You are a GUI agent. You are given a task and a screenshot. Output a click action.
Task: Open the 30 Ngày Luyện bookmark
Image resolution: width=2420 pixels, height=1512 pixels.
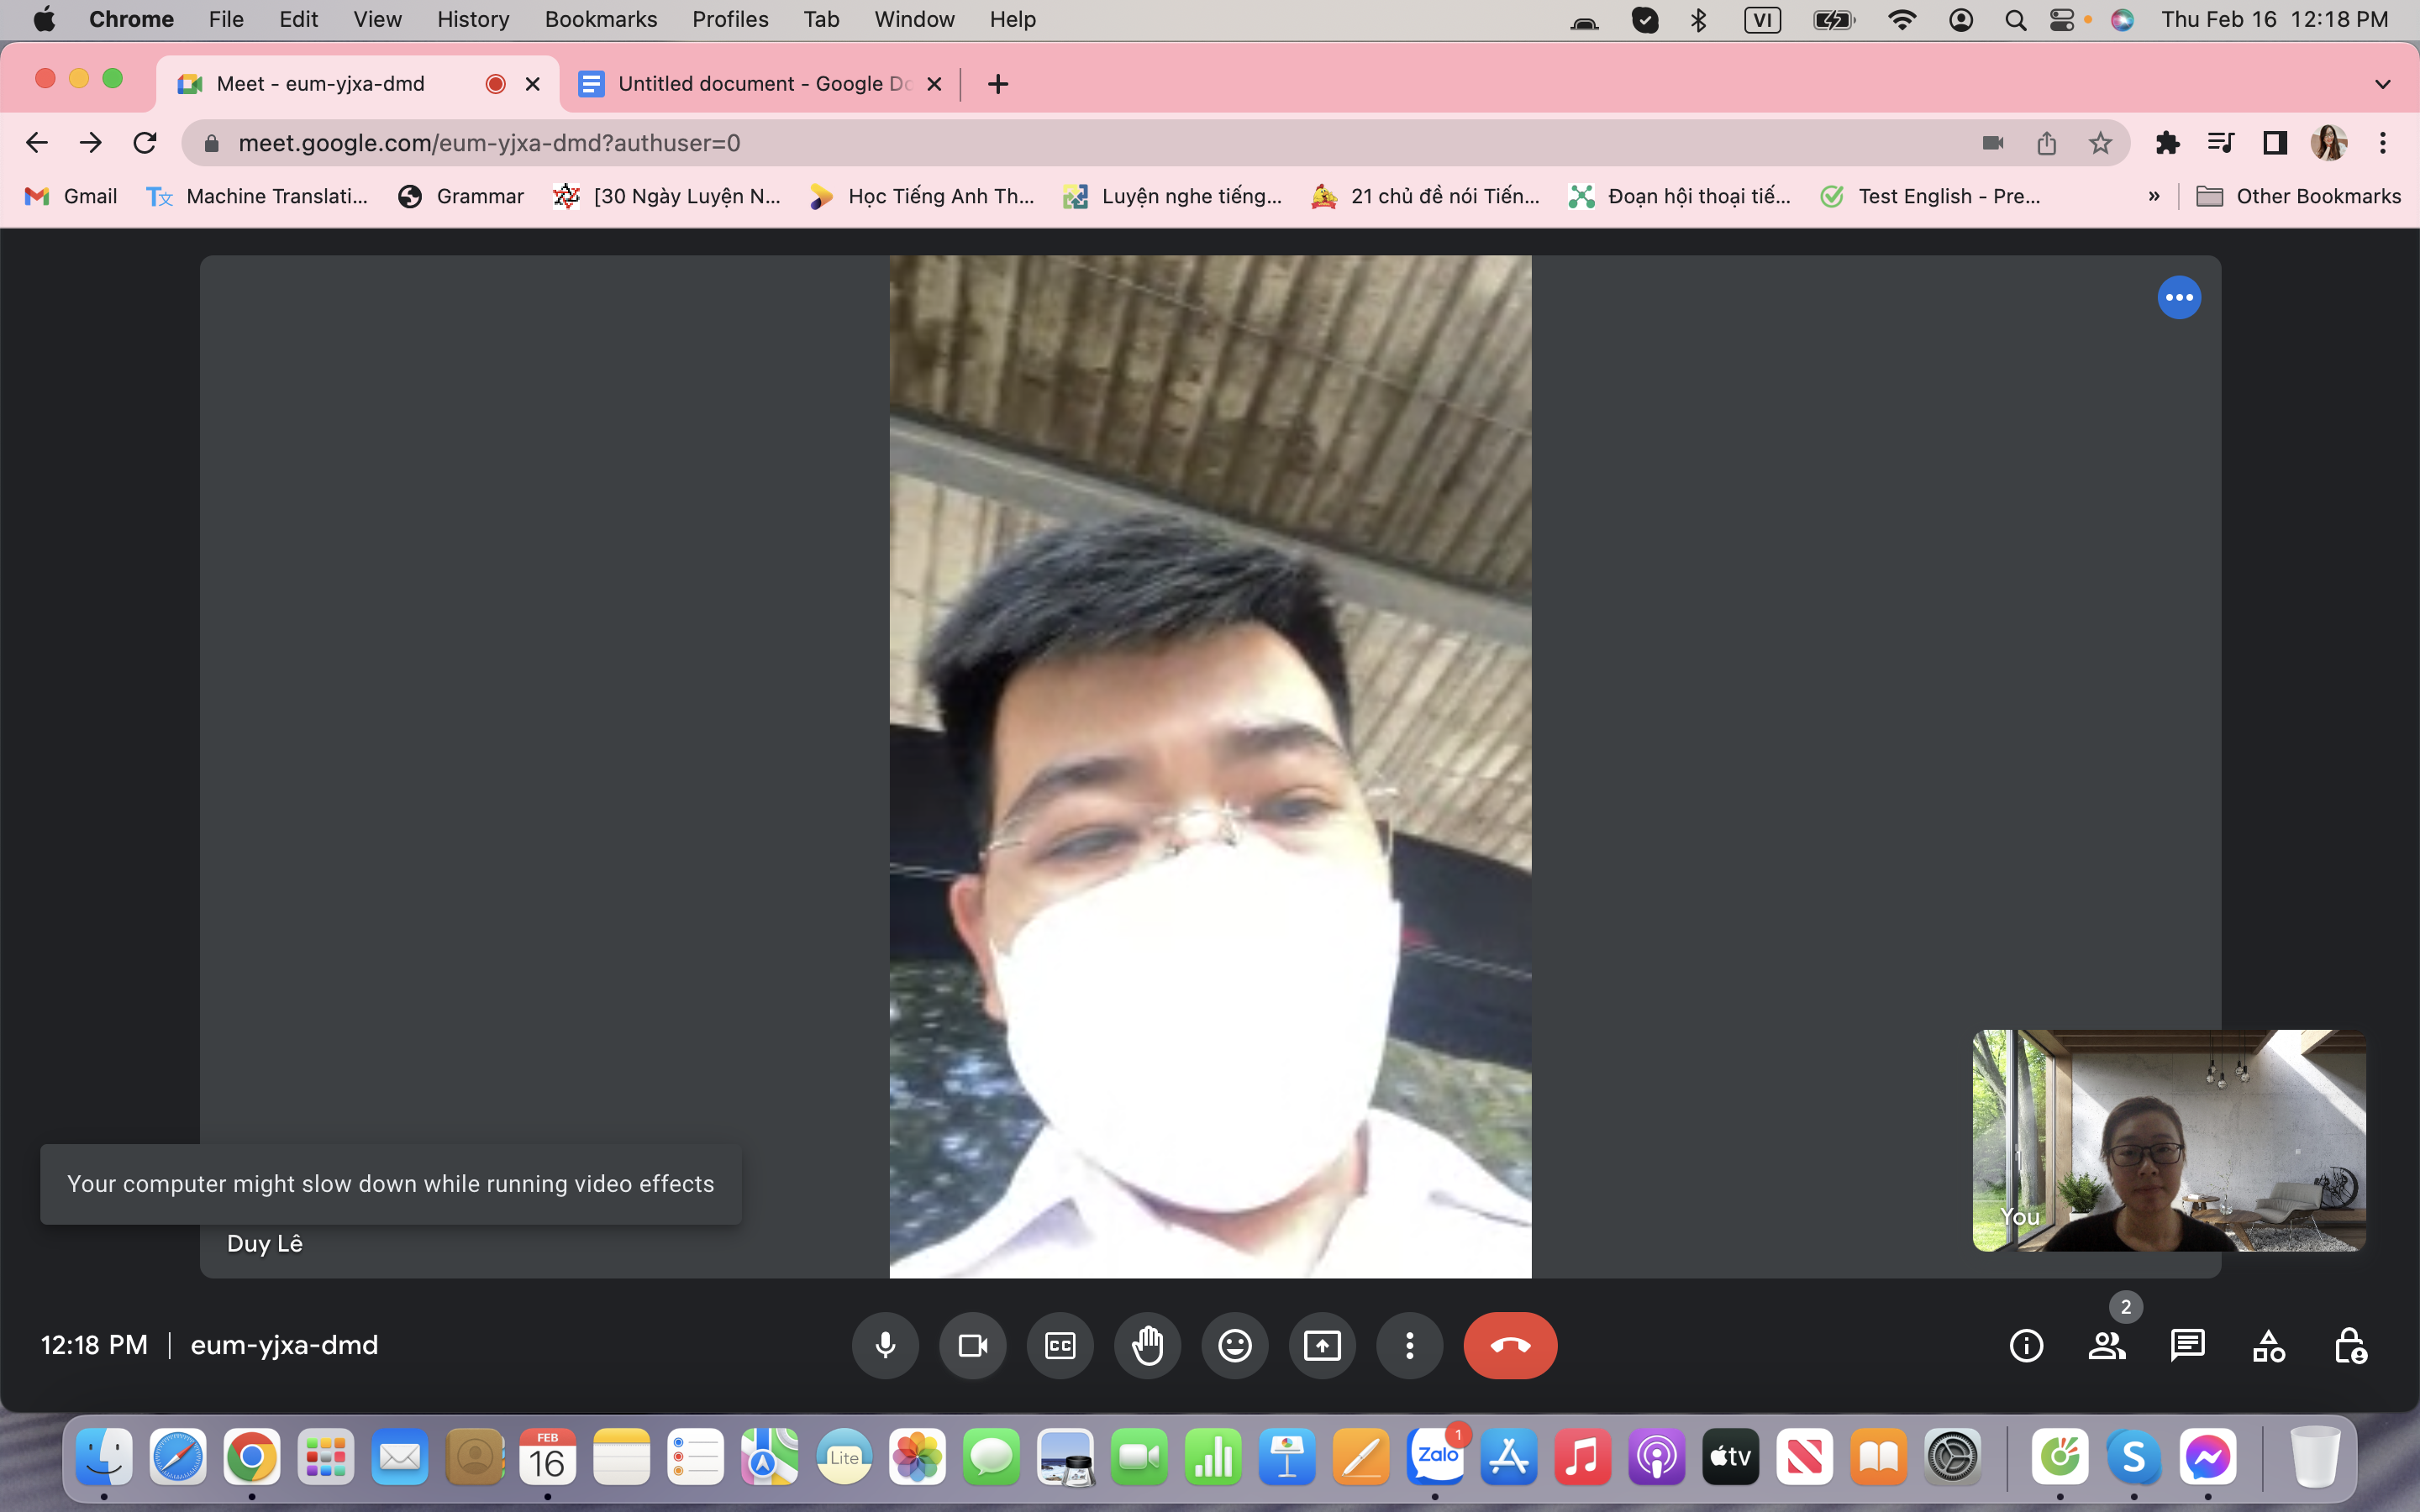(x=667, y=196)
